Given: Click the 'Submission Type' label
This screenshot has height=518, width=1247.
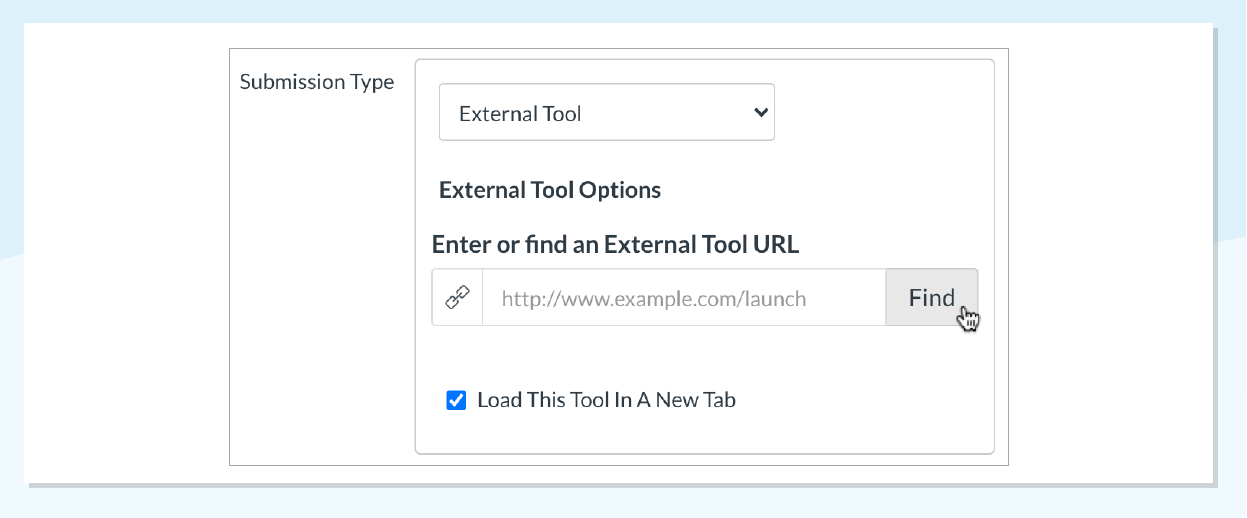Looking at the screenshot, I should pyautogui.click(x=317, y=82).
